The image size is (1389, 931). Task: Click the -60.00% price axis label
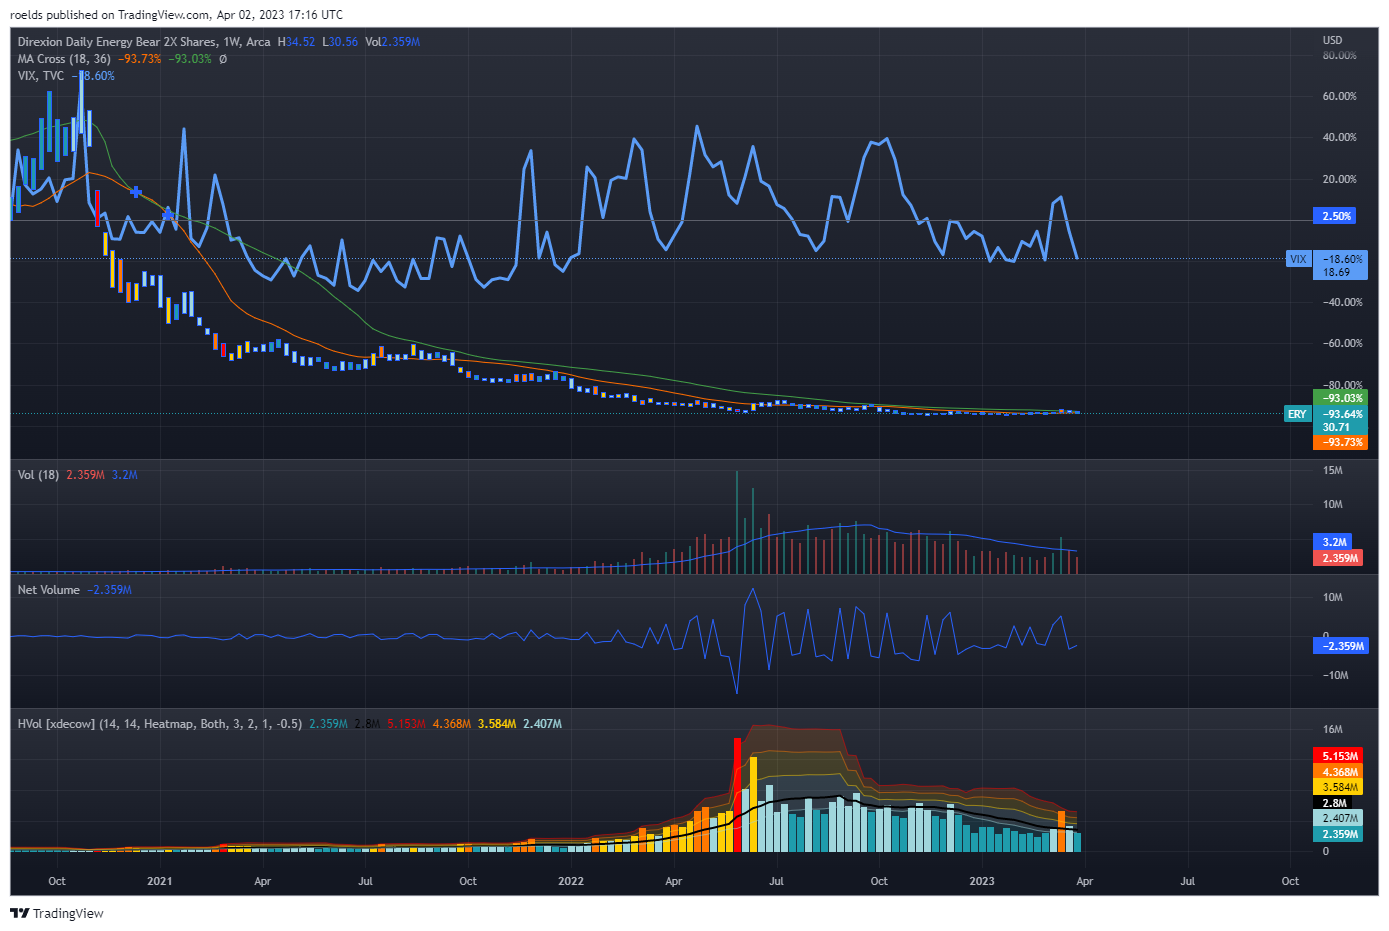pyautogui.click(x=1342, y=343)
